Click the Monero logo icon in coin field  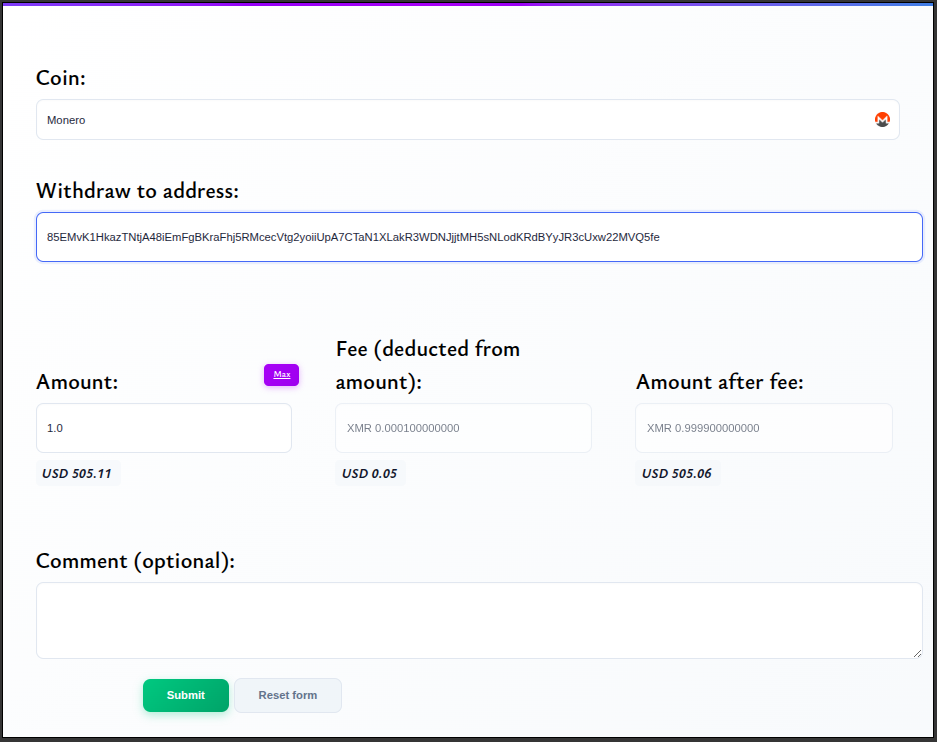pos(882,120)
